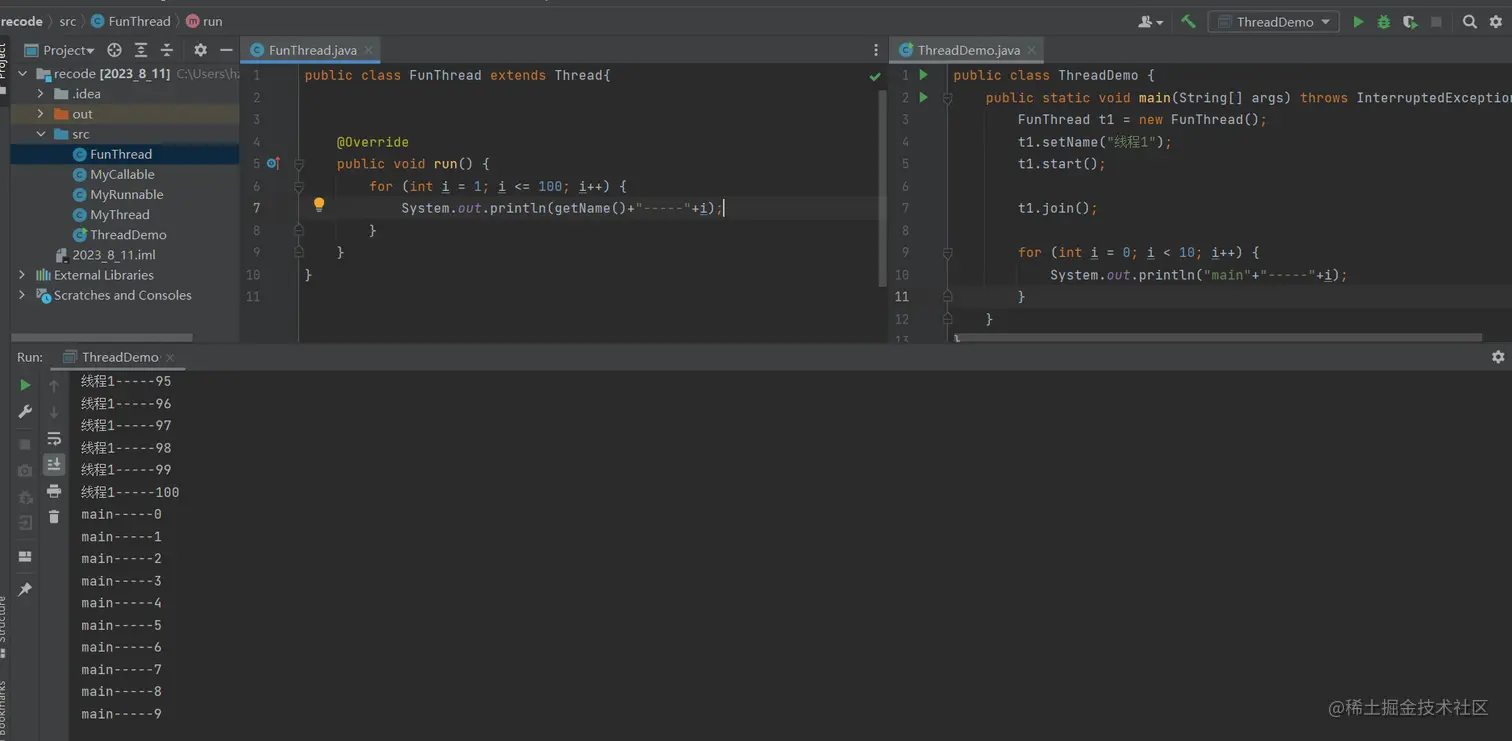This screenshot has height=741, width=1512.
Task: Open Project panel options gear
Action: (x=200, y=50)
